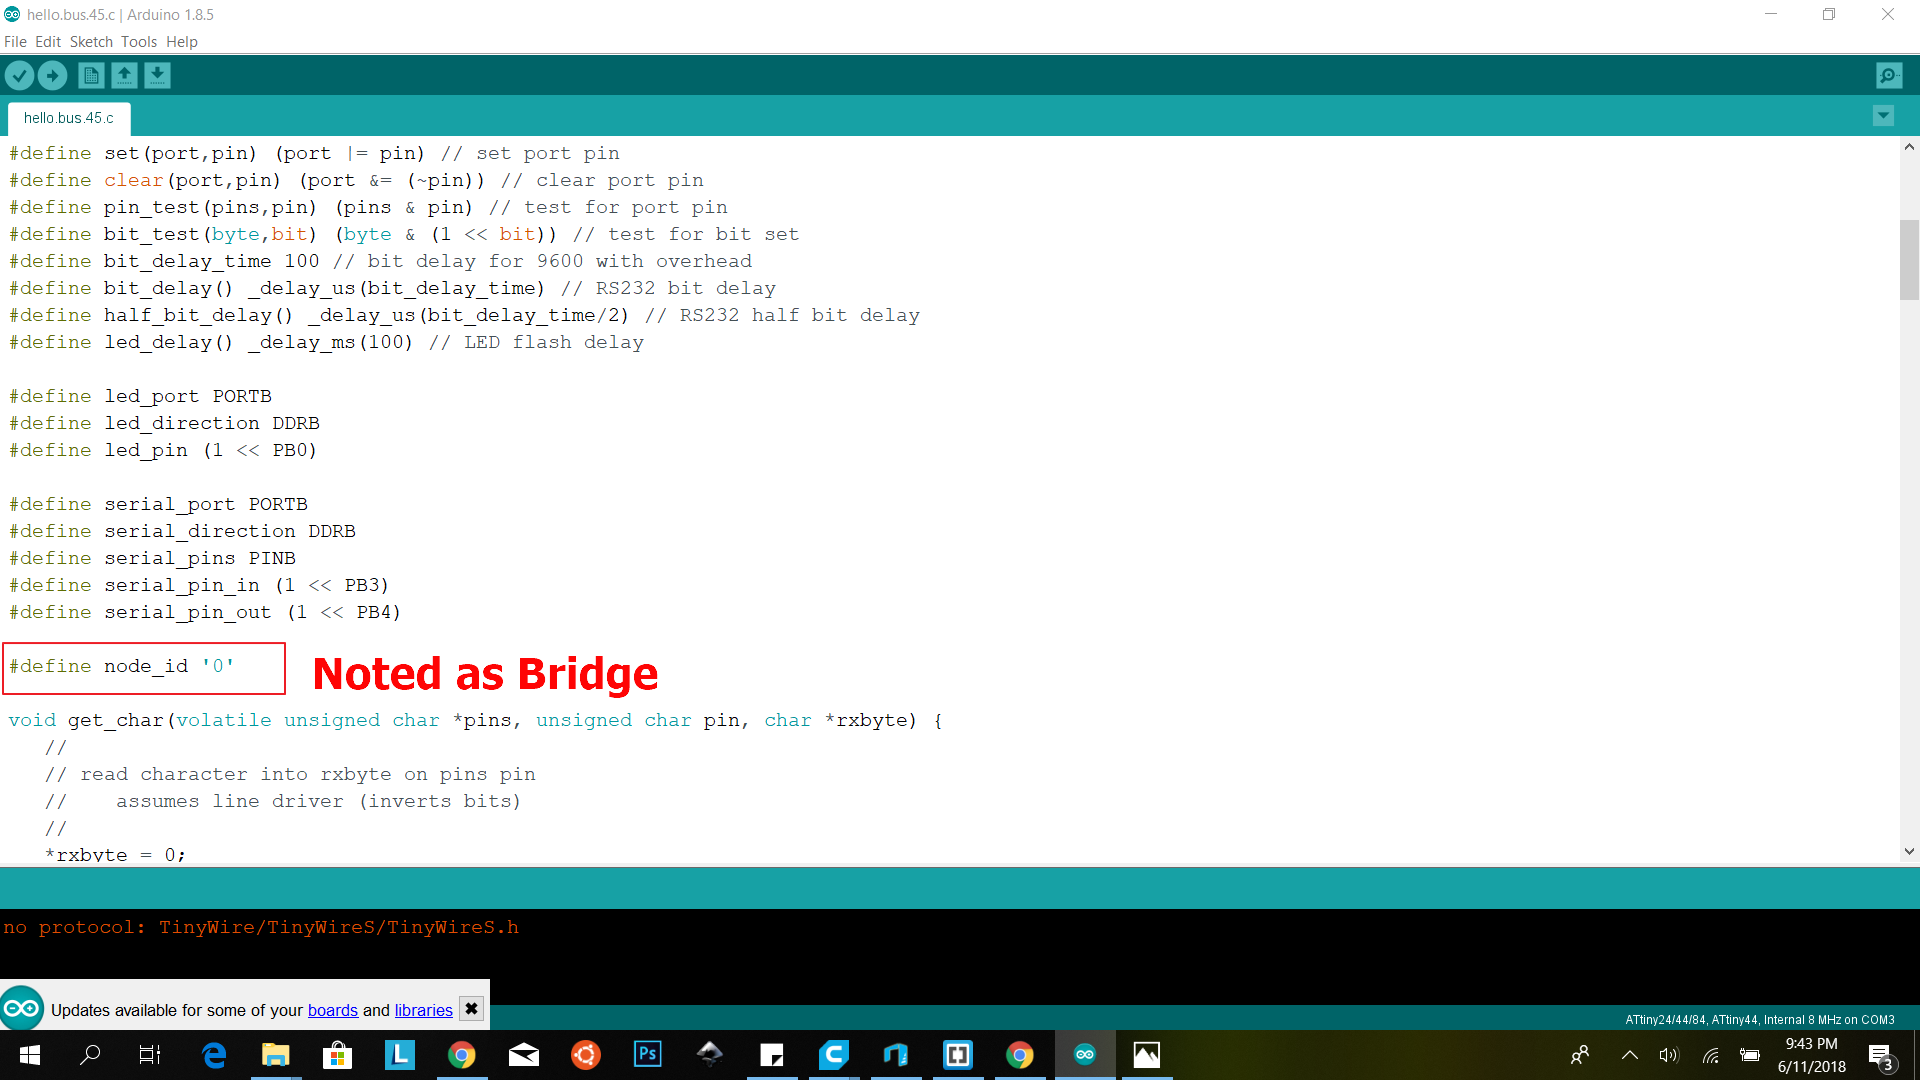Open the Sketch menu
This screenshot has width=1920, height=1080.
coord(91,42)
